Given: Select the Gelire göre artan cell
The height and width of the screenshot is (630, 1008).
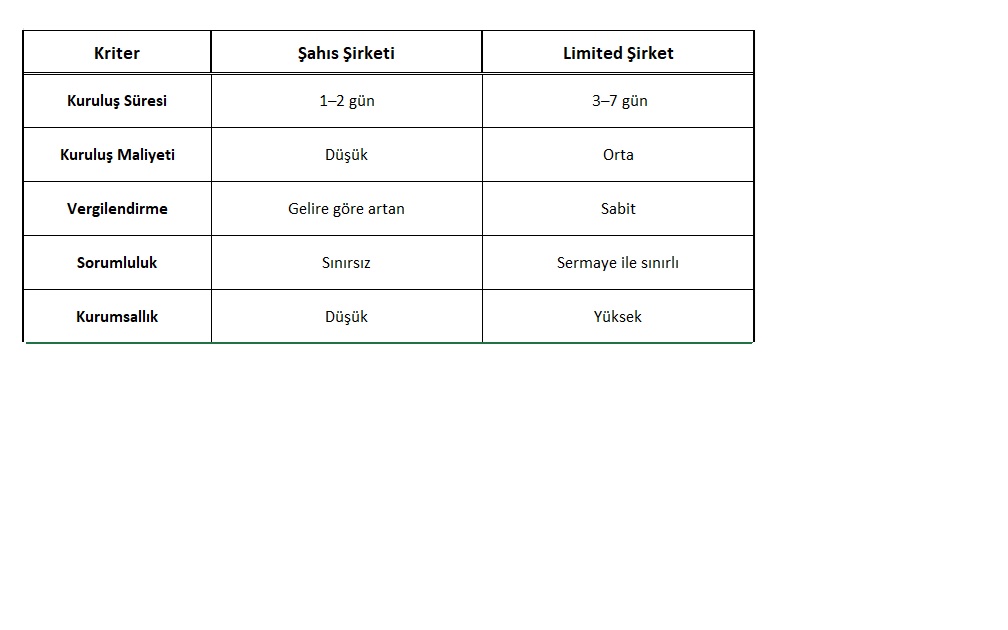Looking at the screenshot, I should pyautogui.click(x=346, y=209).
